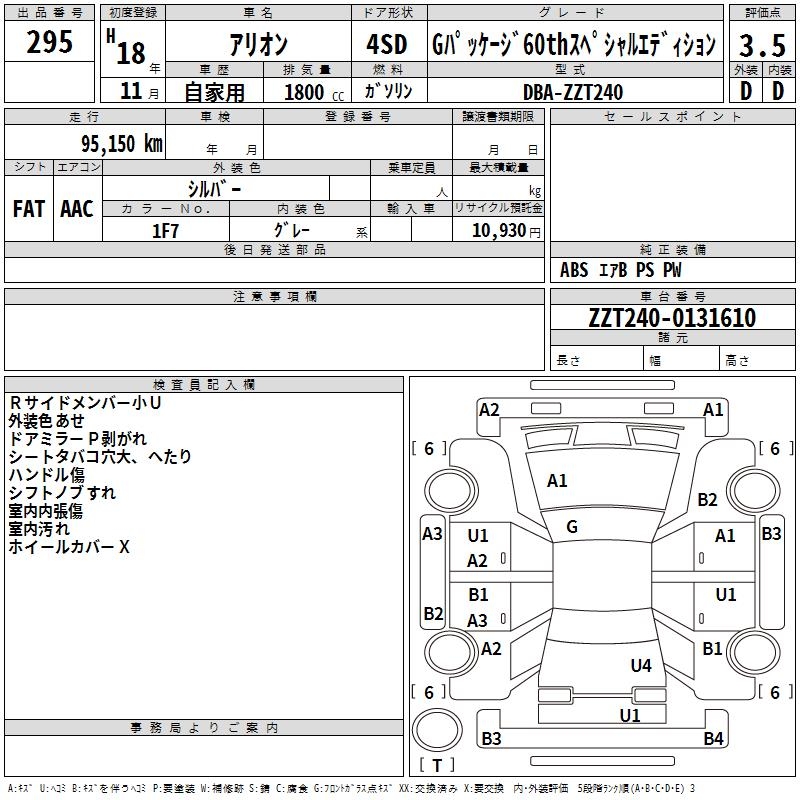800x800 pixels.
Task: Select the note ホイールカバーX
Action: tap(69, 547)
